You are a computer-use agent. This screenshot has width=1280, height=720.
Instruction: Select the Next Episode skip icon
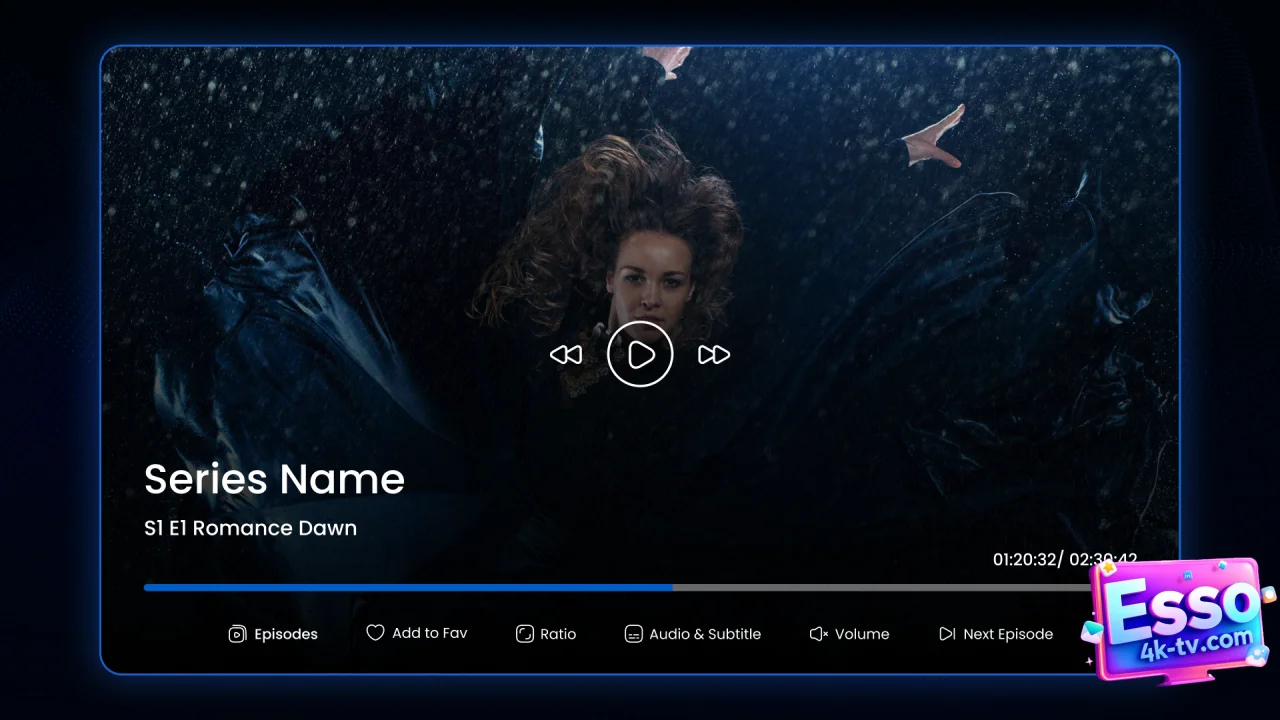click(x=946, y=633)
